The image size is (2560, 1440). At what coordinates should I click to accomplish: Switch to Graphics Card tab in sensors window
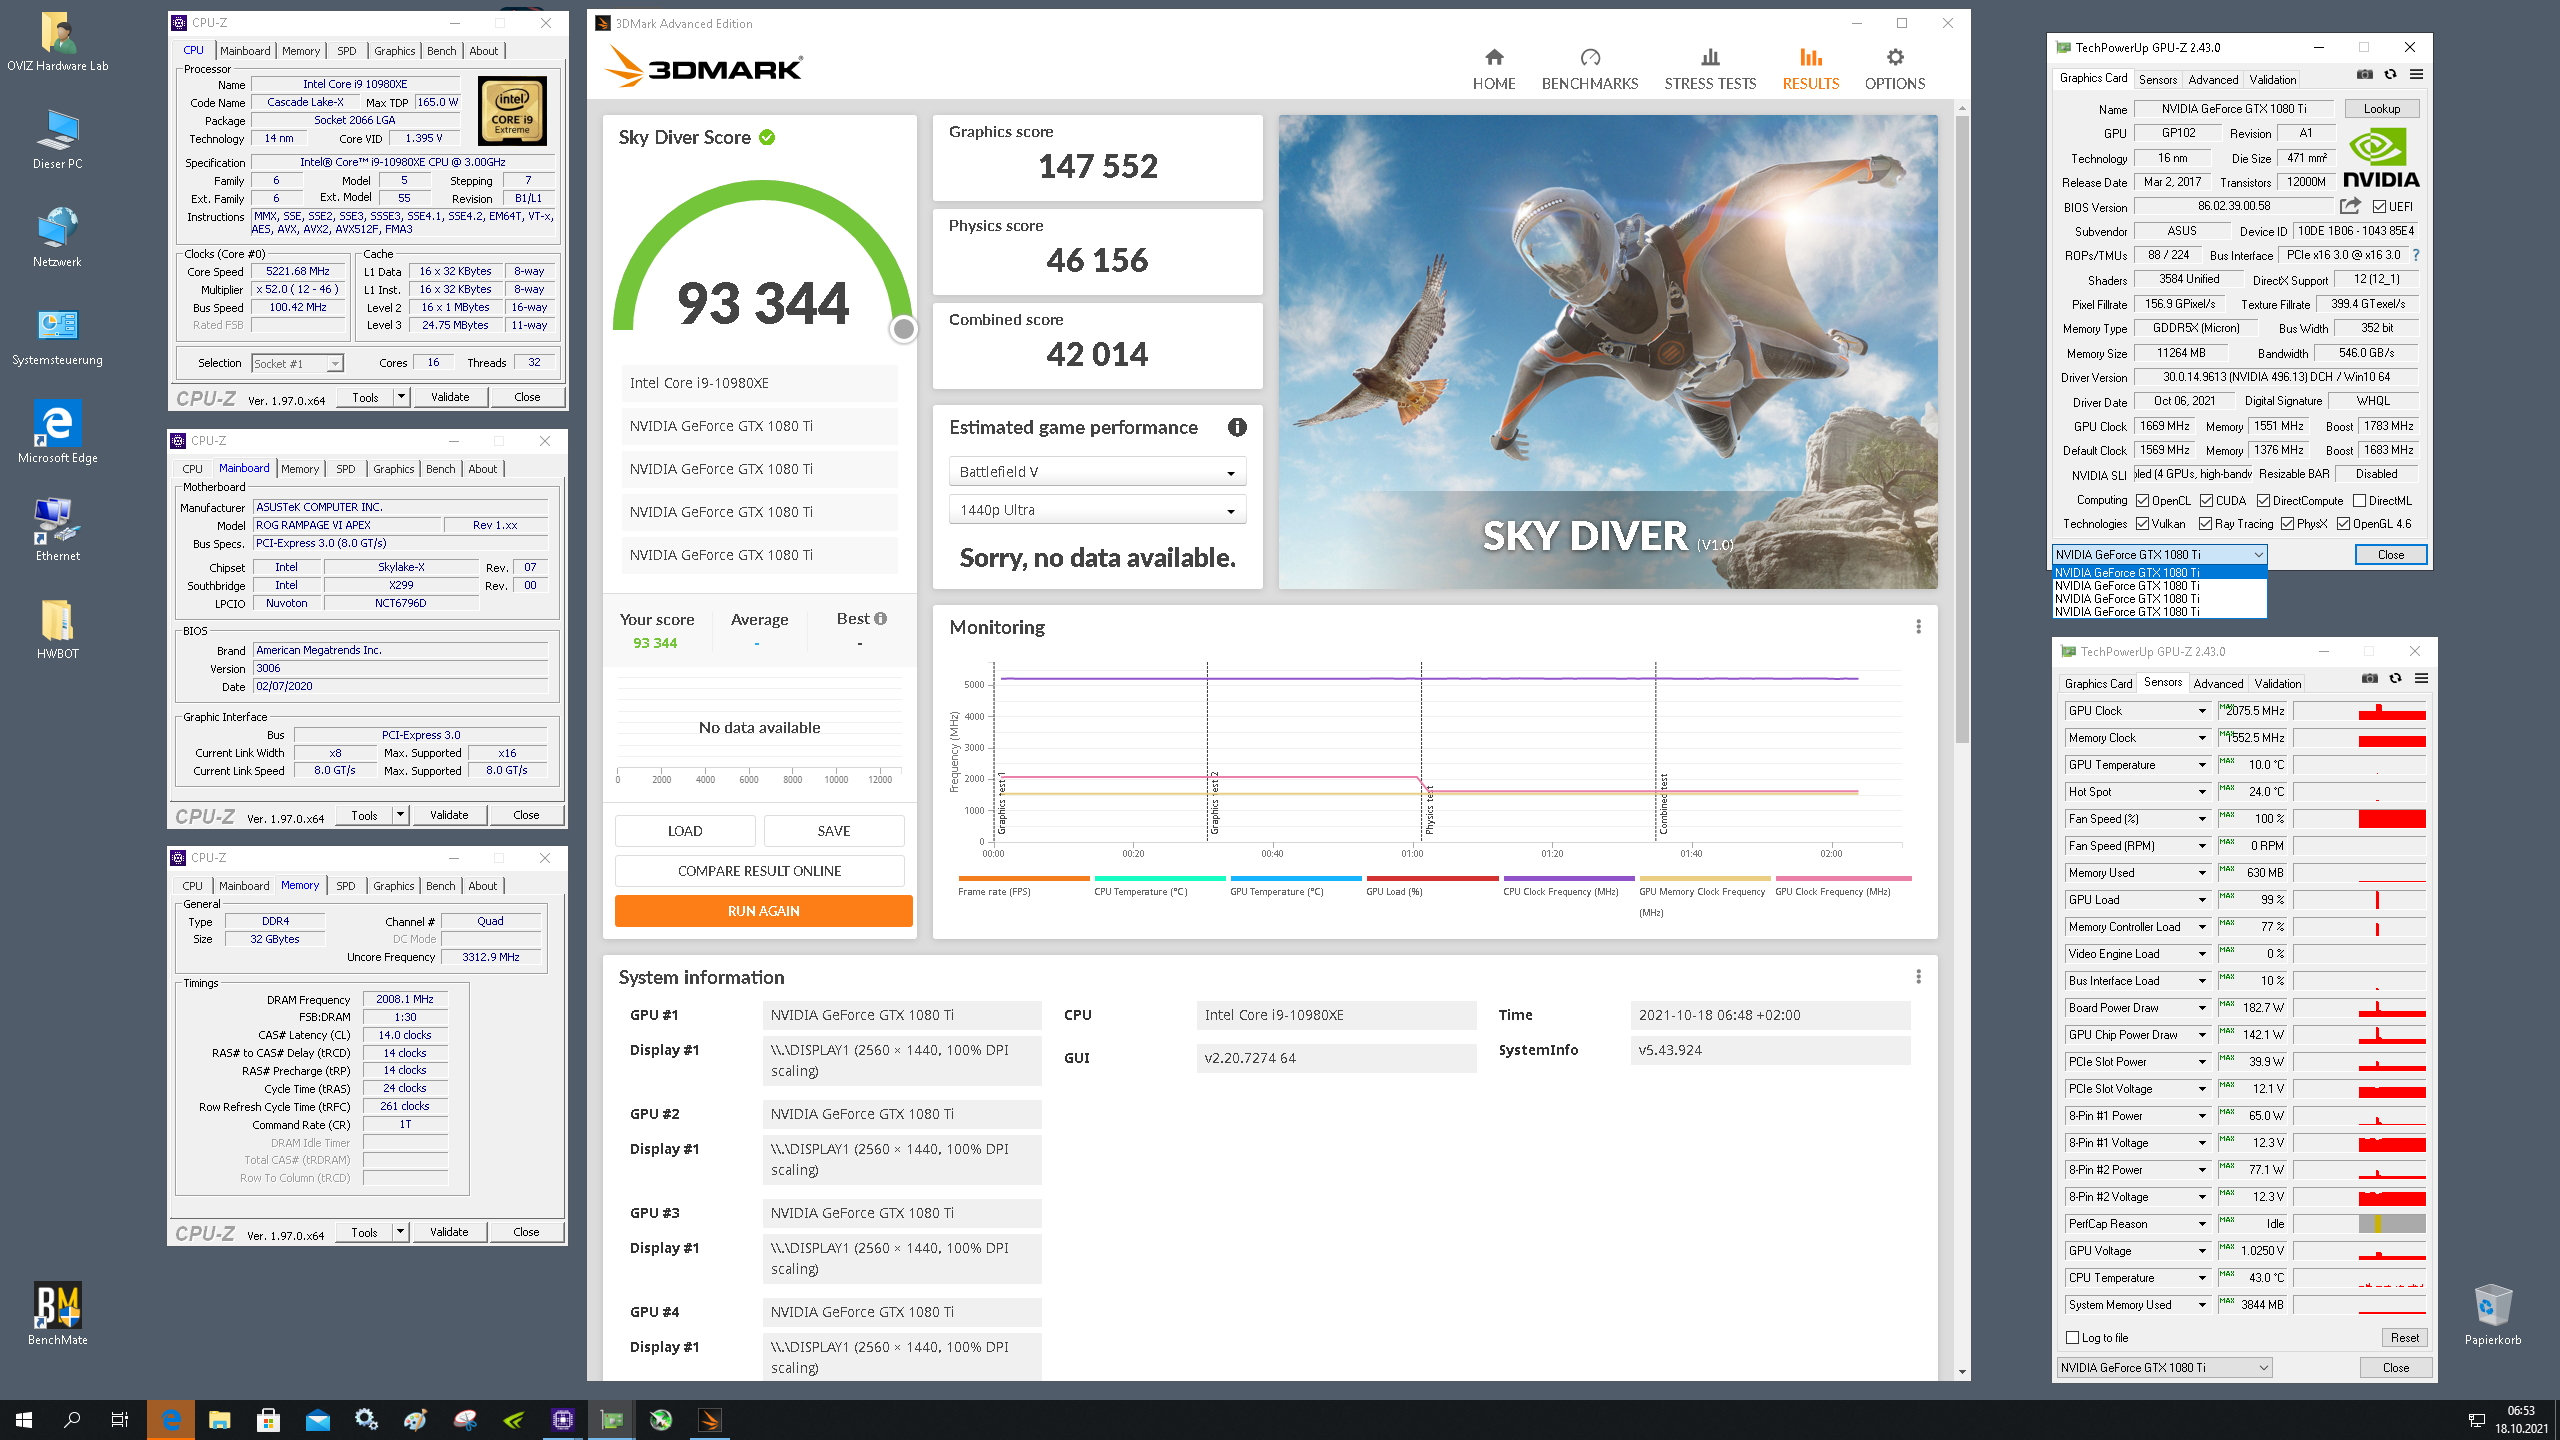click(2098, 684)
